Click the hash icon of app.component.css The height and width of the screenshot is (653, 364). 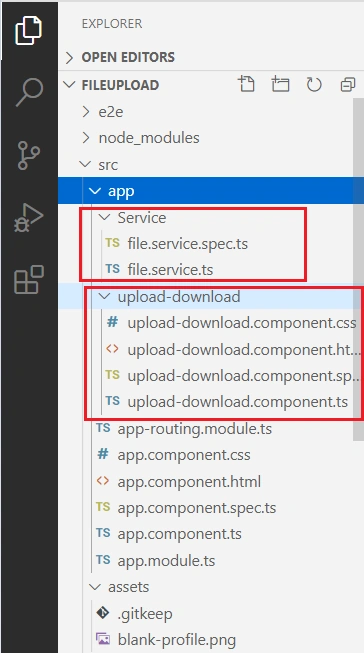[x=103, y=454]
